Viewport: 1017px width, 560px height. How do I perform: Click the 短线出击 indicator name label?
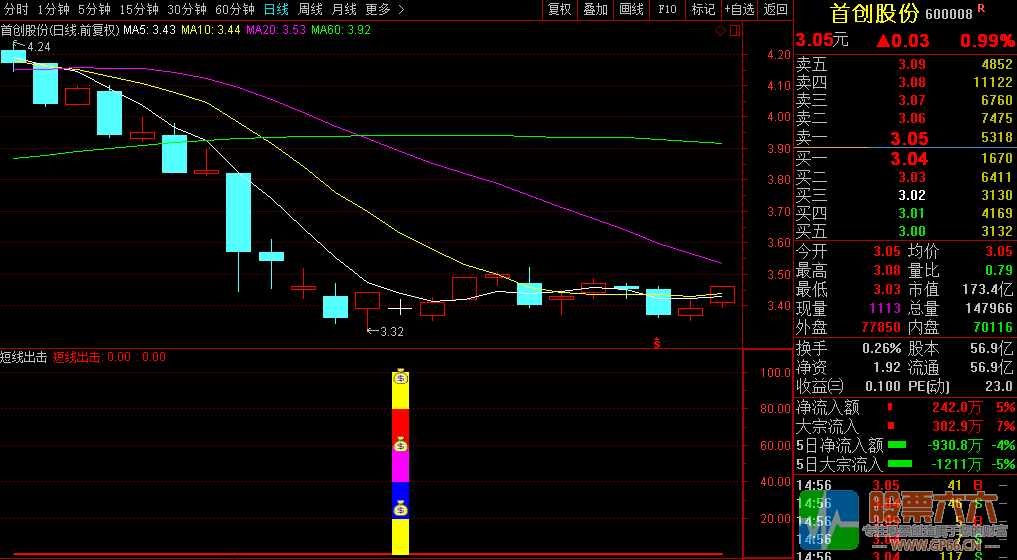click(x=24, y=356)
